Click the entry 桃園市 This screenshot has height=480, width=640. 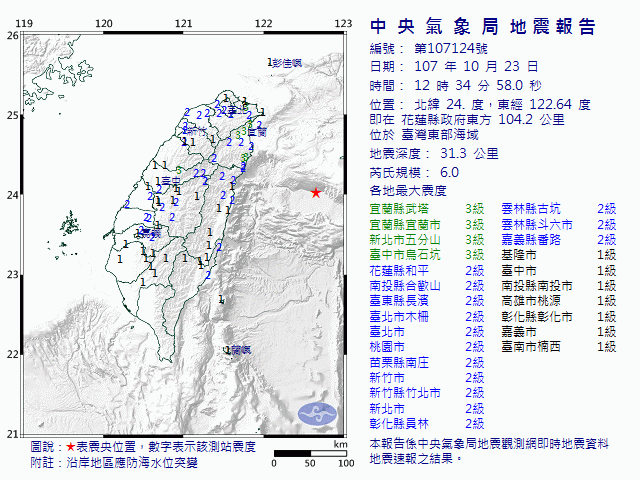387,347
